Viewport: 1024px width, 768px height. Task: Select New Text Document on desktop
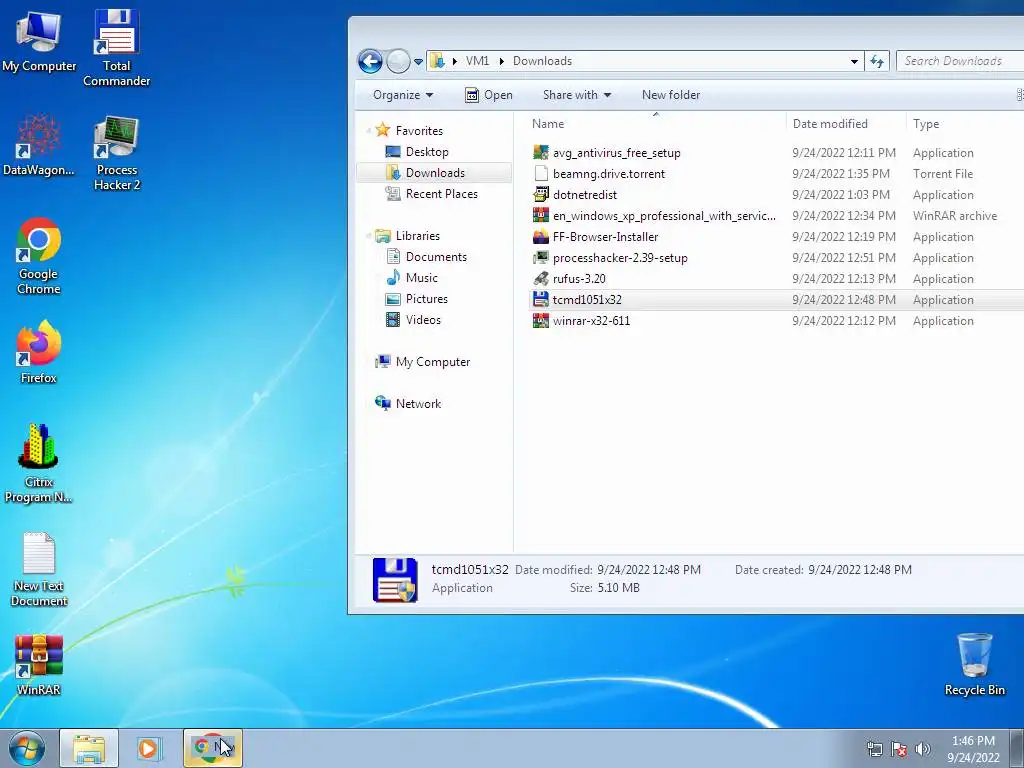point(39,569)
